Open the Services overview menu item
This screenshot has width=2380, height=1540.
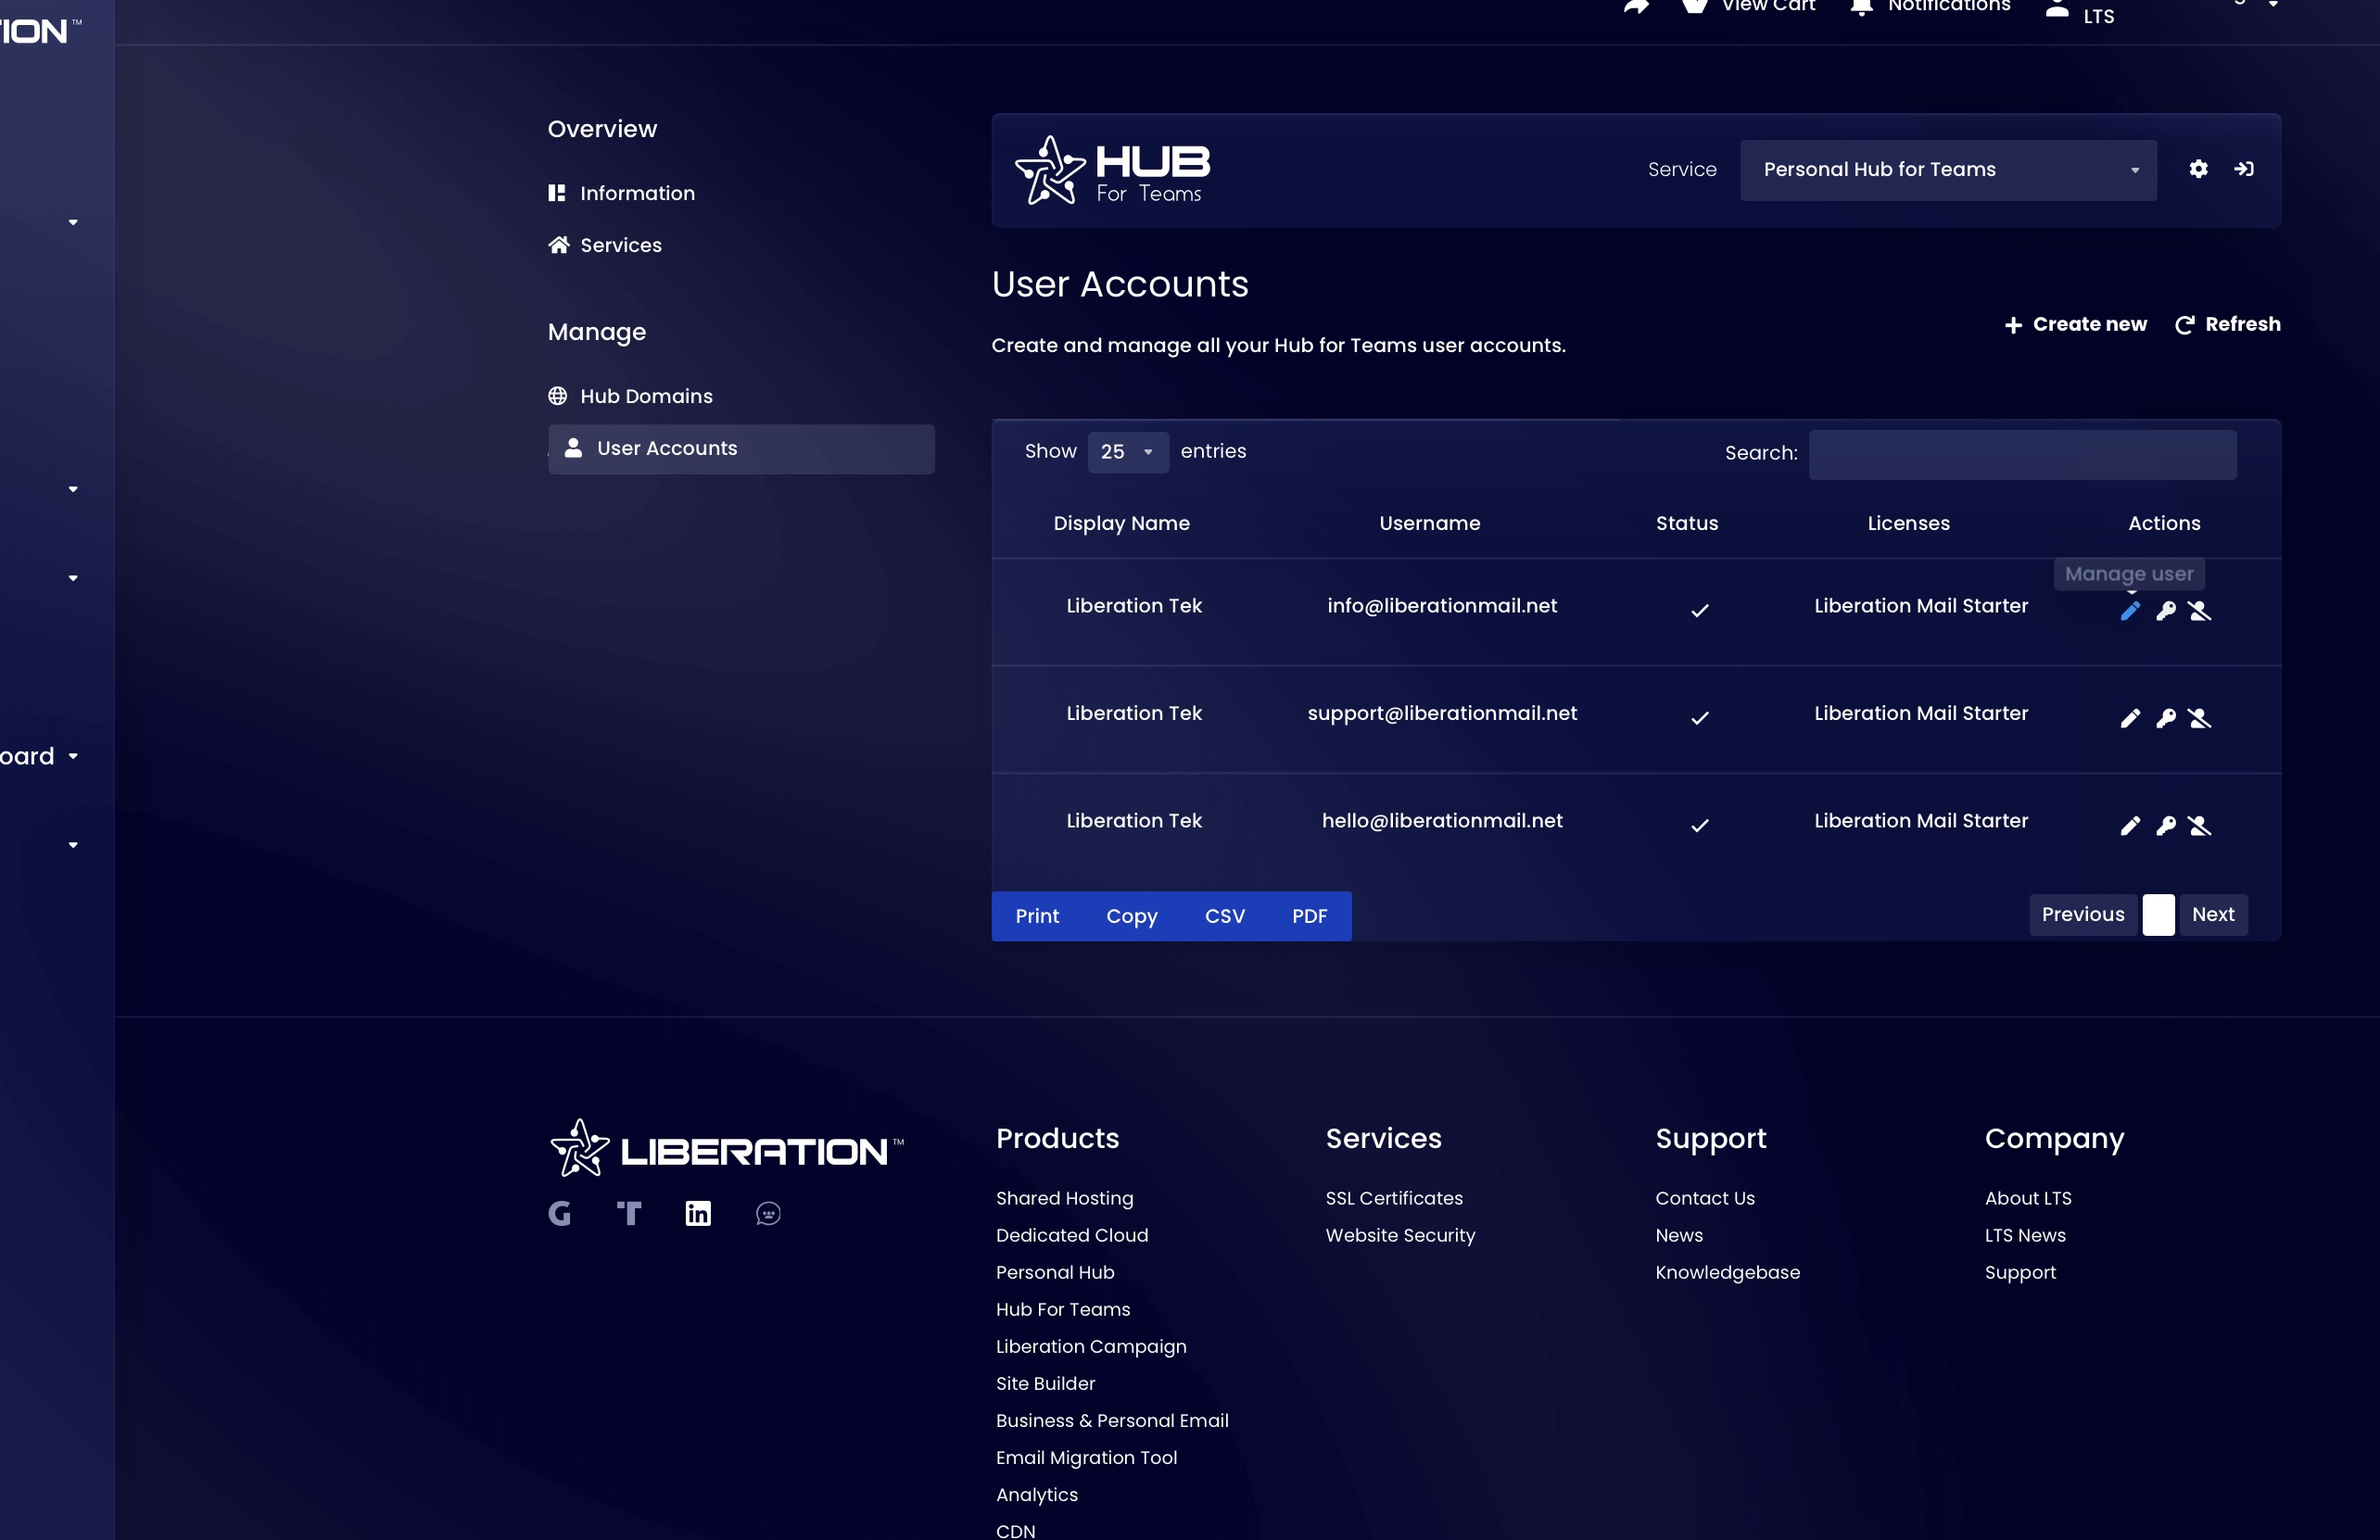click(x=605, y=245)
